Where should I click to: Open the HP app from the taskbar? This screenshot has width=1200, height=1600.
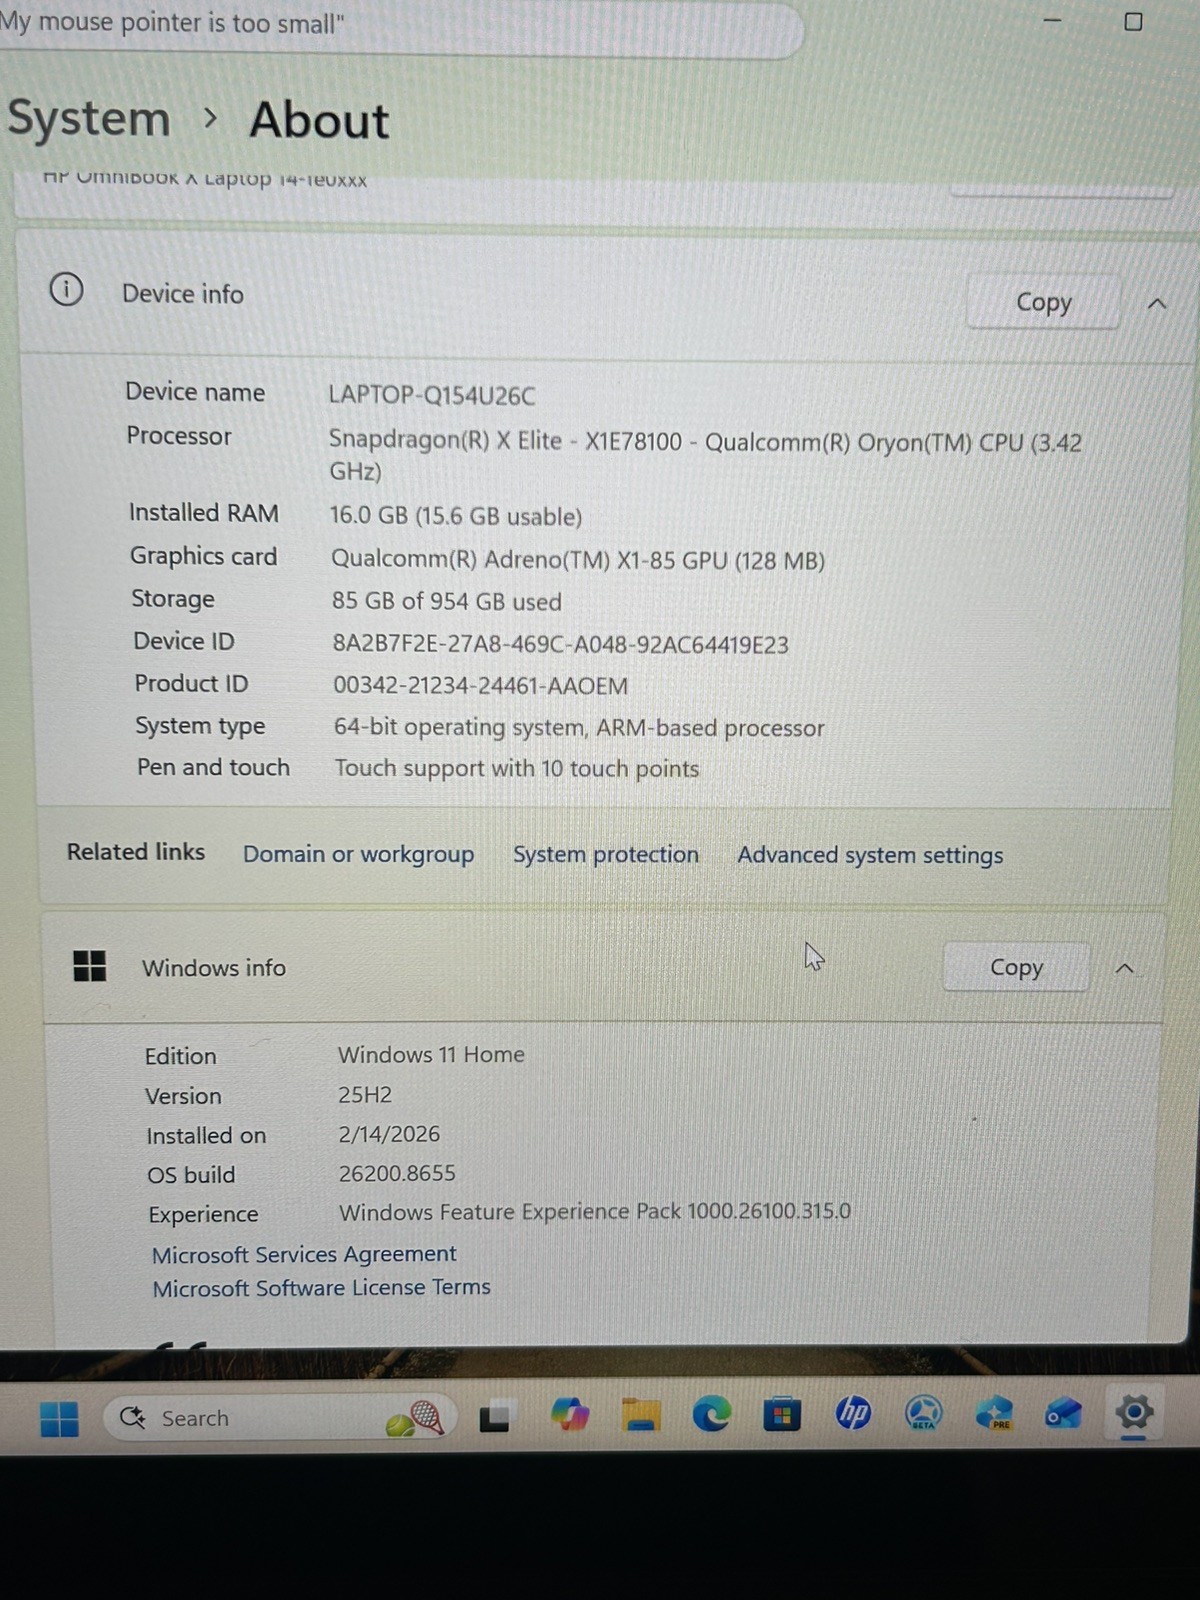tap(853, 1413)
